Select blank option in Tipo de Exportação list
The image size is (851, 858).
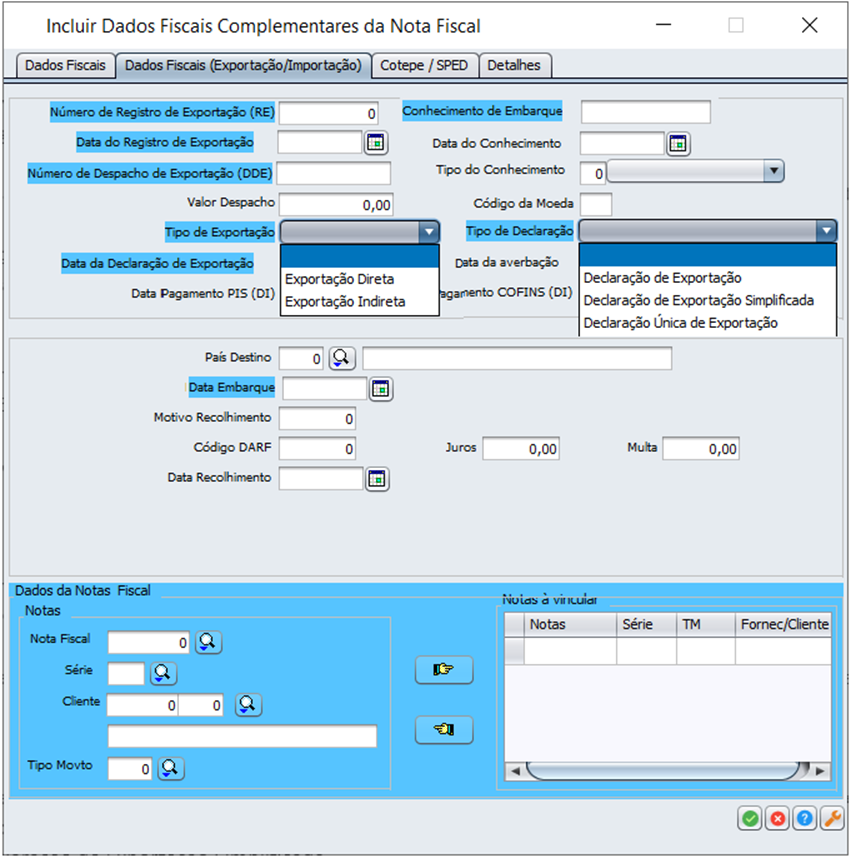[360, 257]
